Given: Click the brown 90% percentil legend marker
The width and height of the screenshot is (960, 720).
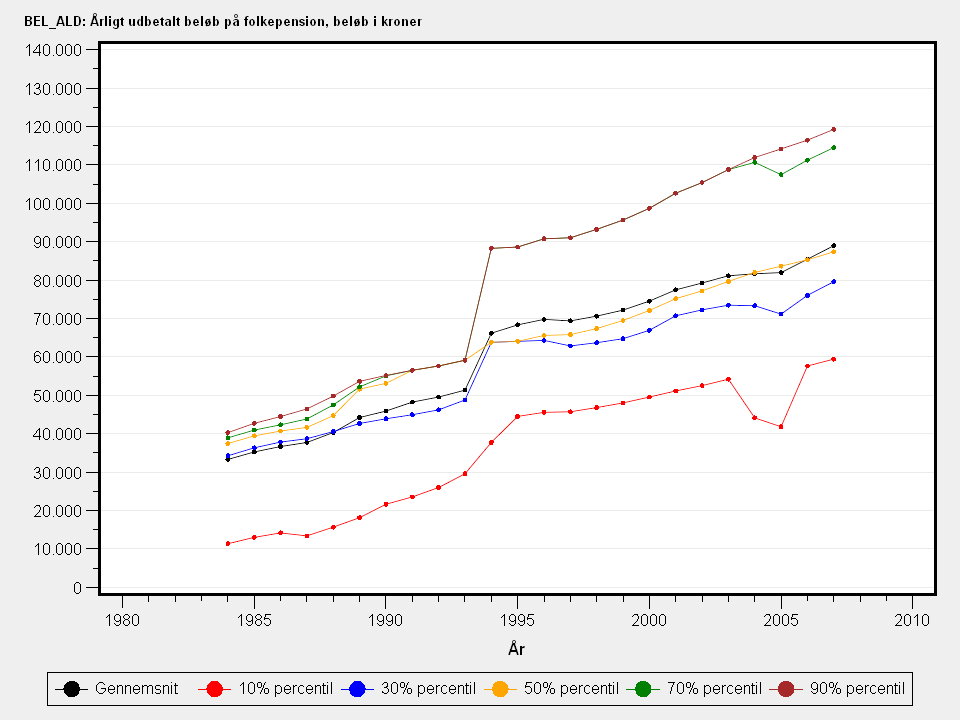Looking at the screenshot, I should [x=786, y=688].
